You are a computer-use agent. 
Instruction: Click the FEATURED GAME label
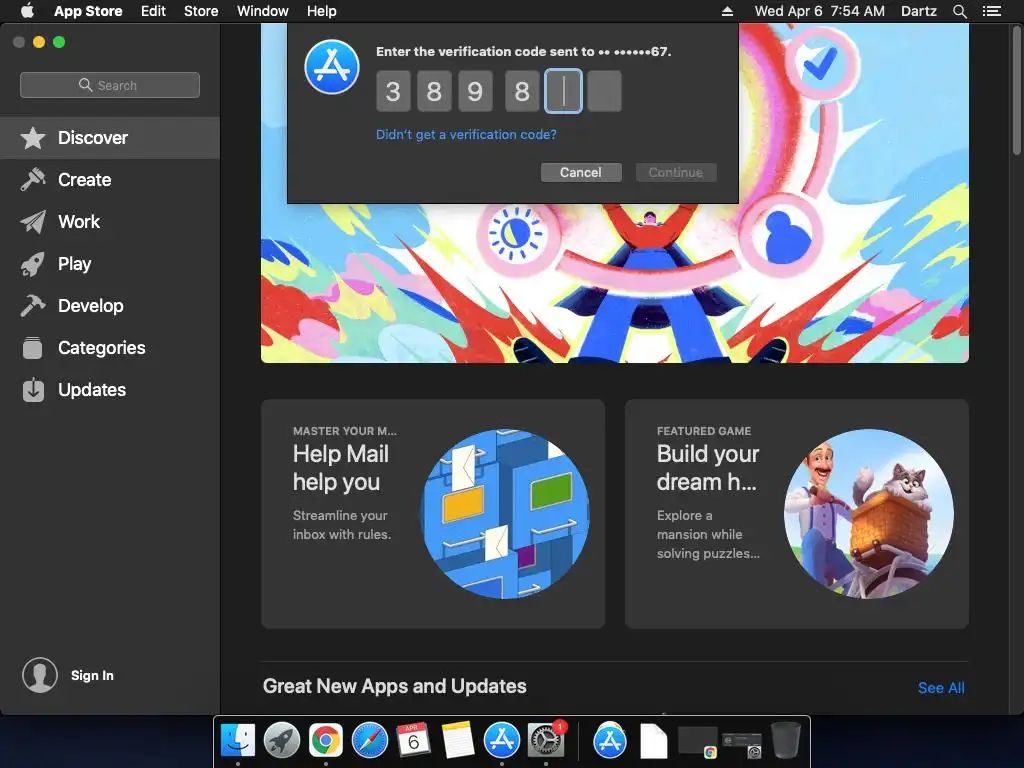[704, 431]
